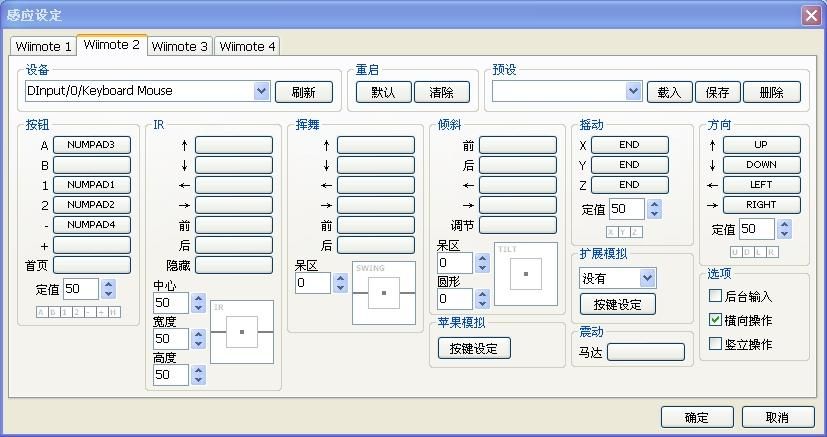Decrease the IR 宽度 width value
Image resolution: width=827 pixels, height=437 pixels.
pyautogui.click(x=198, y=344)
